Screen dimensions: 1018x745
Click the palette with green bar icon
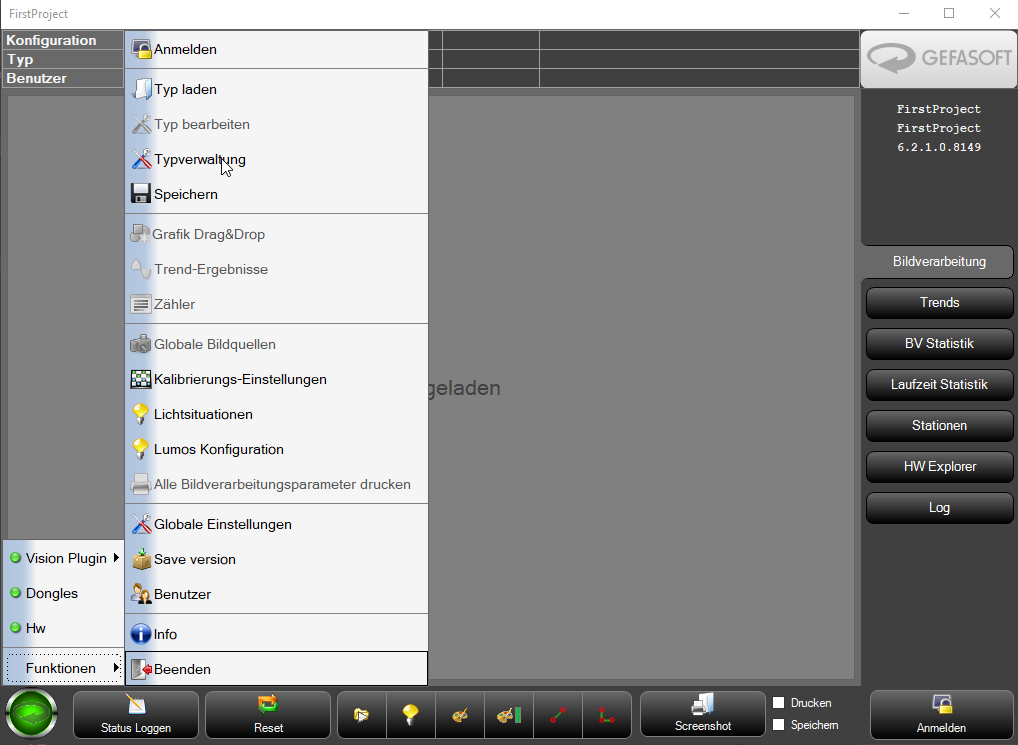[509, 714]
